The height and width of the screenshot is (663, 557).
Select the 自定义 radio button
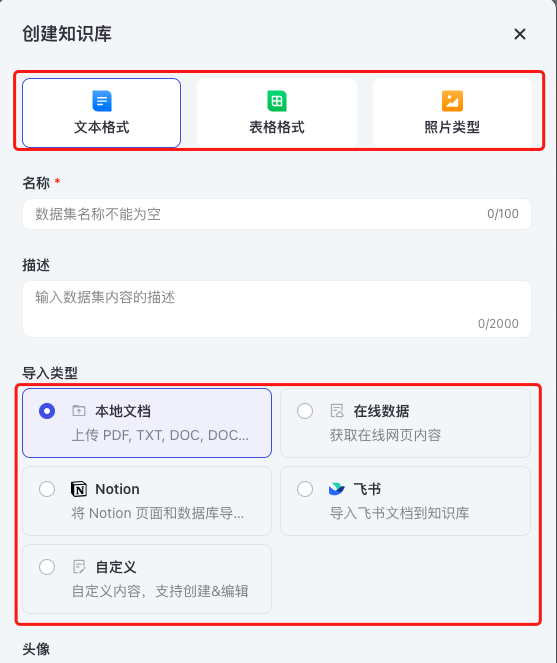[47, 567]
